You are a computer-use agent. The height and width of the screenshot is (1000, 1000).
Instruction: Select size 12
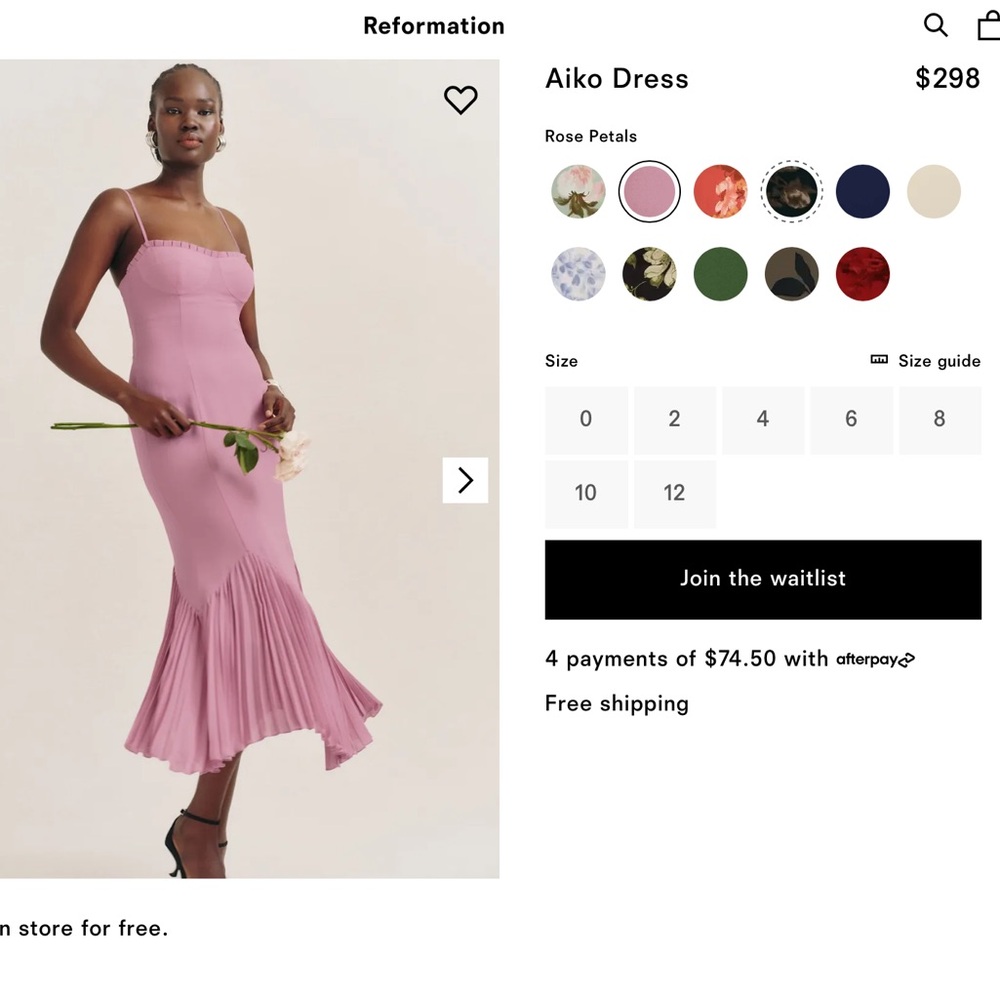675,493
